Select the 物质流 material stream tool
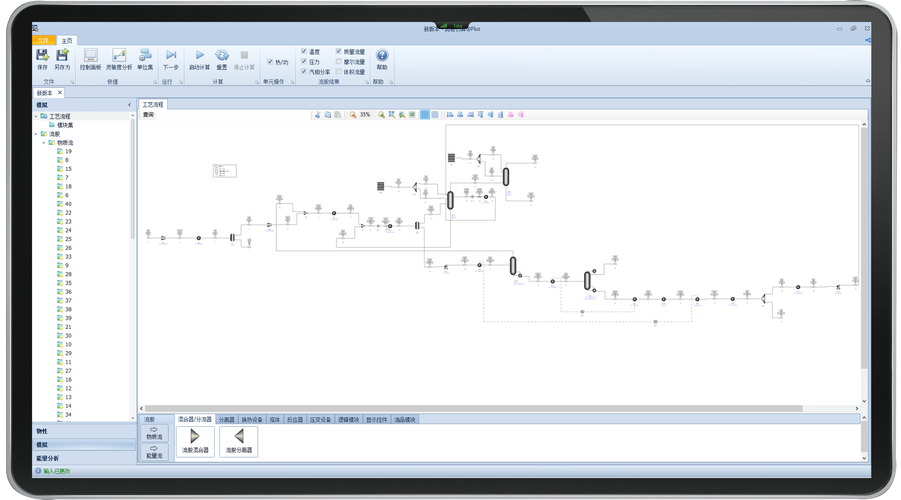 [154, 433]
